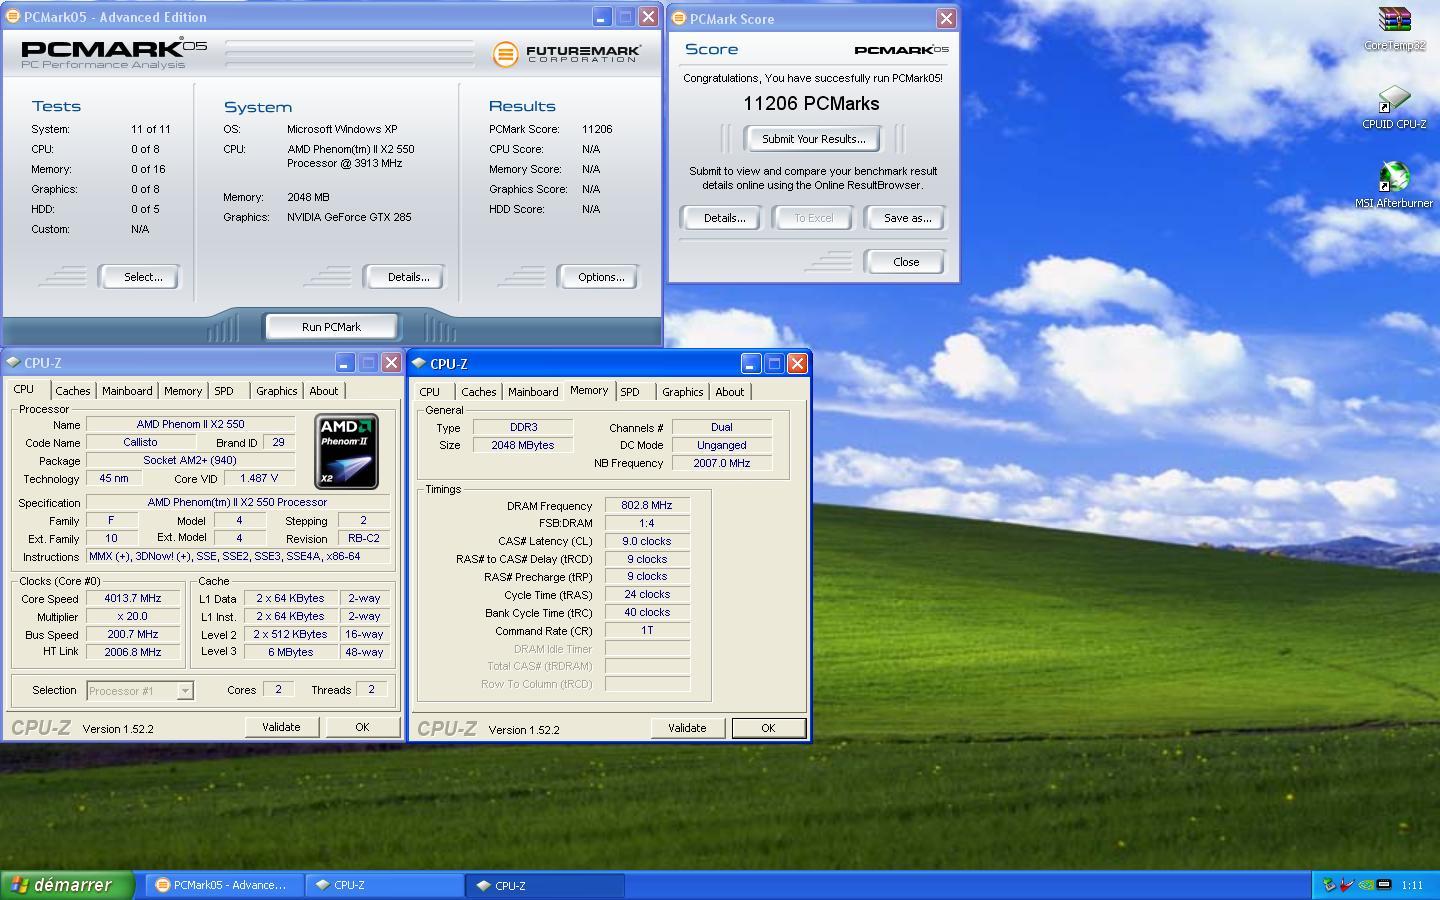Close the left CPU-Z window
The height and width of the screenshot is (900, 1440).
click(391, 363)
